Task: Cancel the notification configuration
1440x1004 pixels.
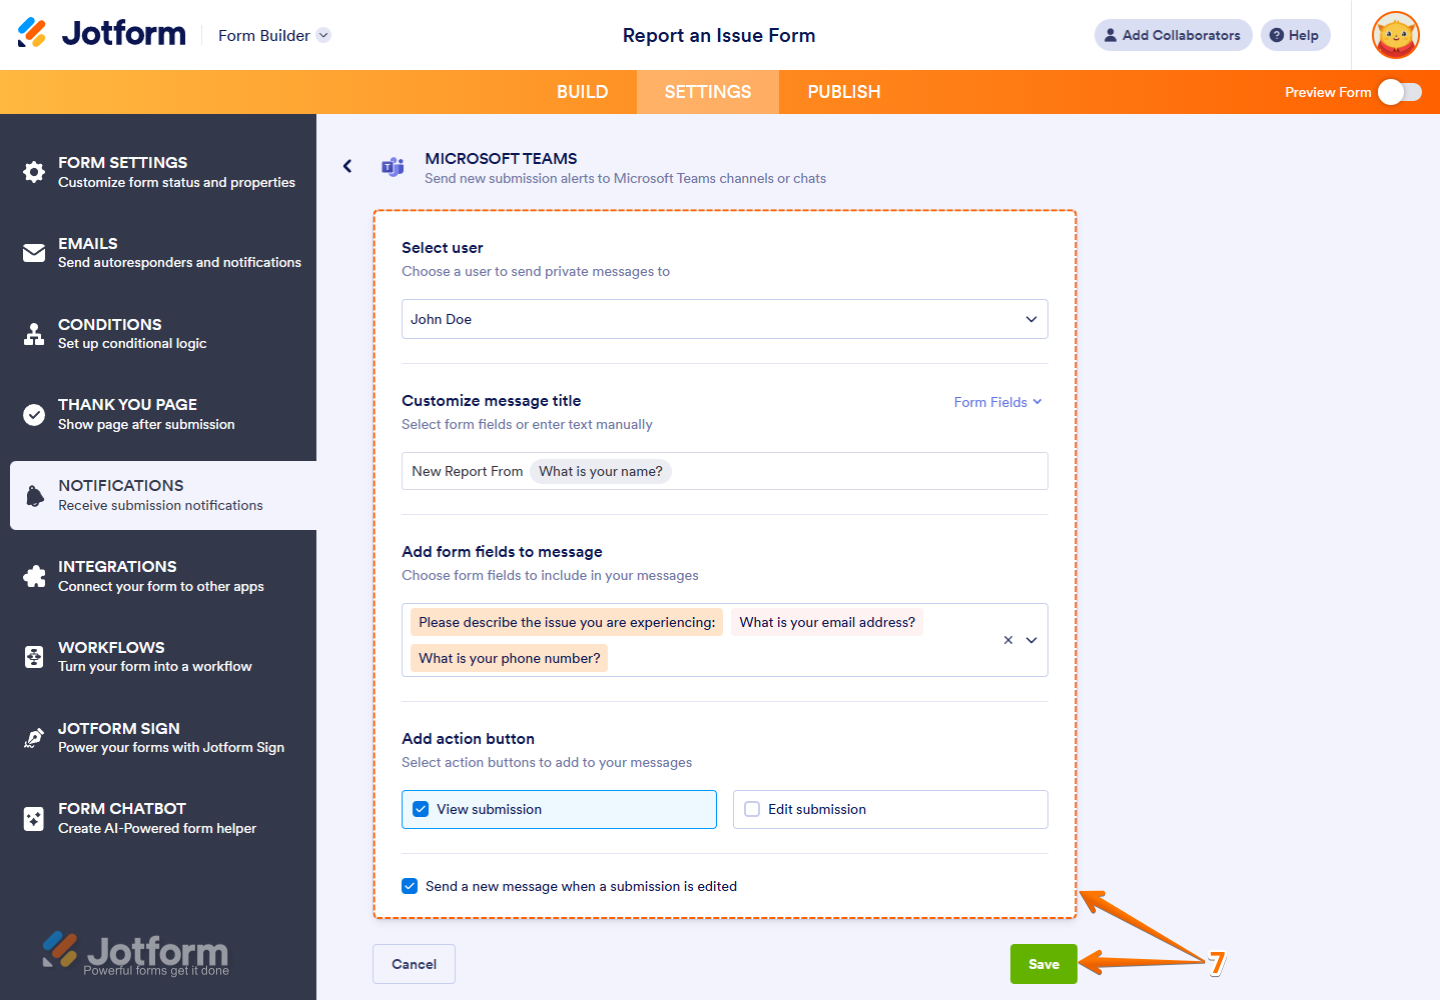Action: pos(413,963)
